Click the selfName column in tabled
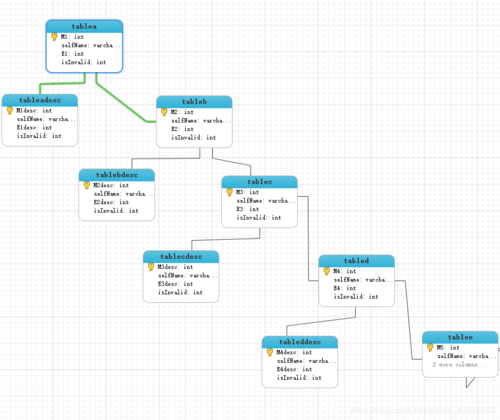Image resolution: width=500 pixels, height=420 pixels. click(x=363, y=280)
